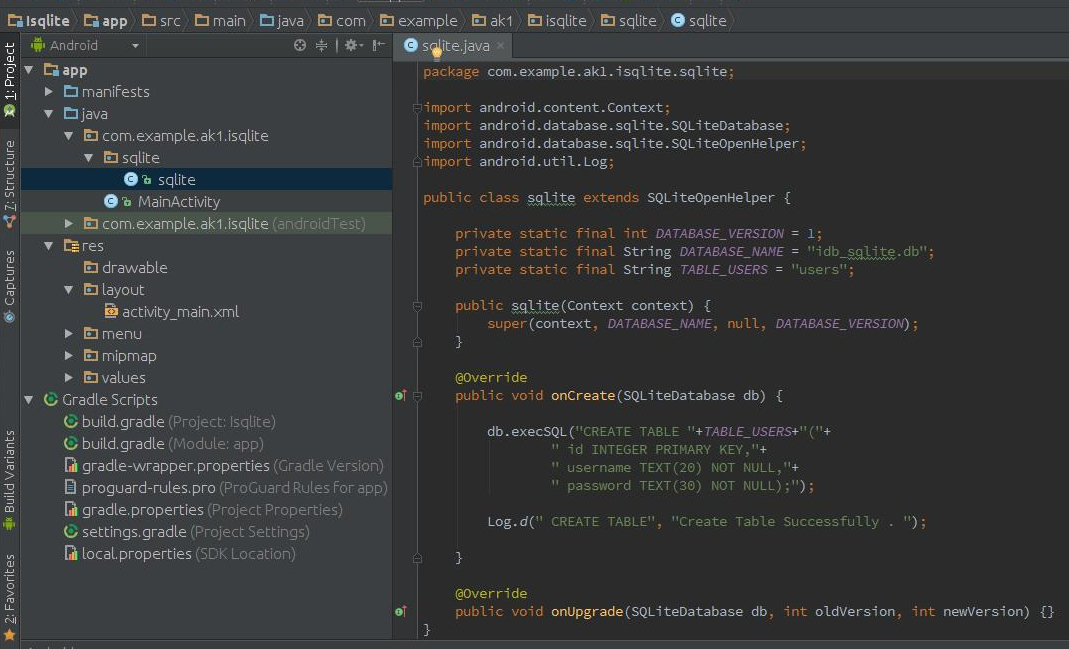This screenshot has width=1069, height=649.
Task: Close the sqlite.java editor tab
Action: [x=499, y=45]
